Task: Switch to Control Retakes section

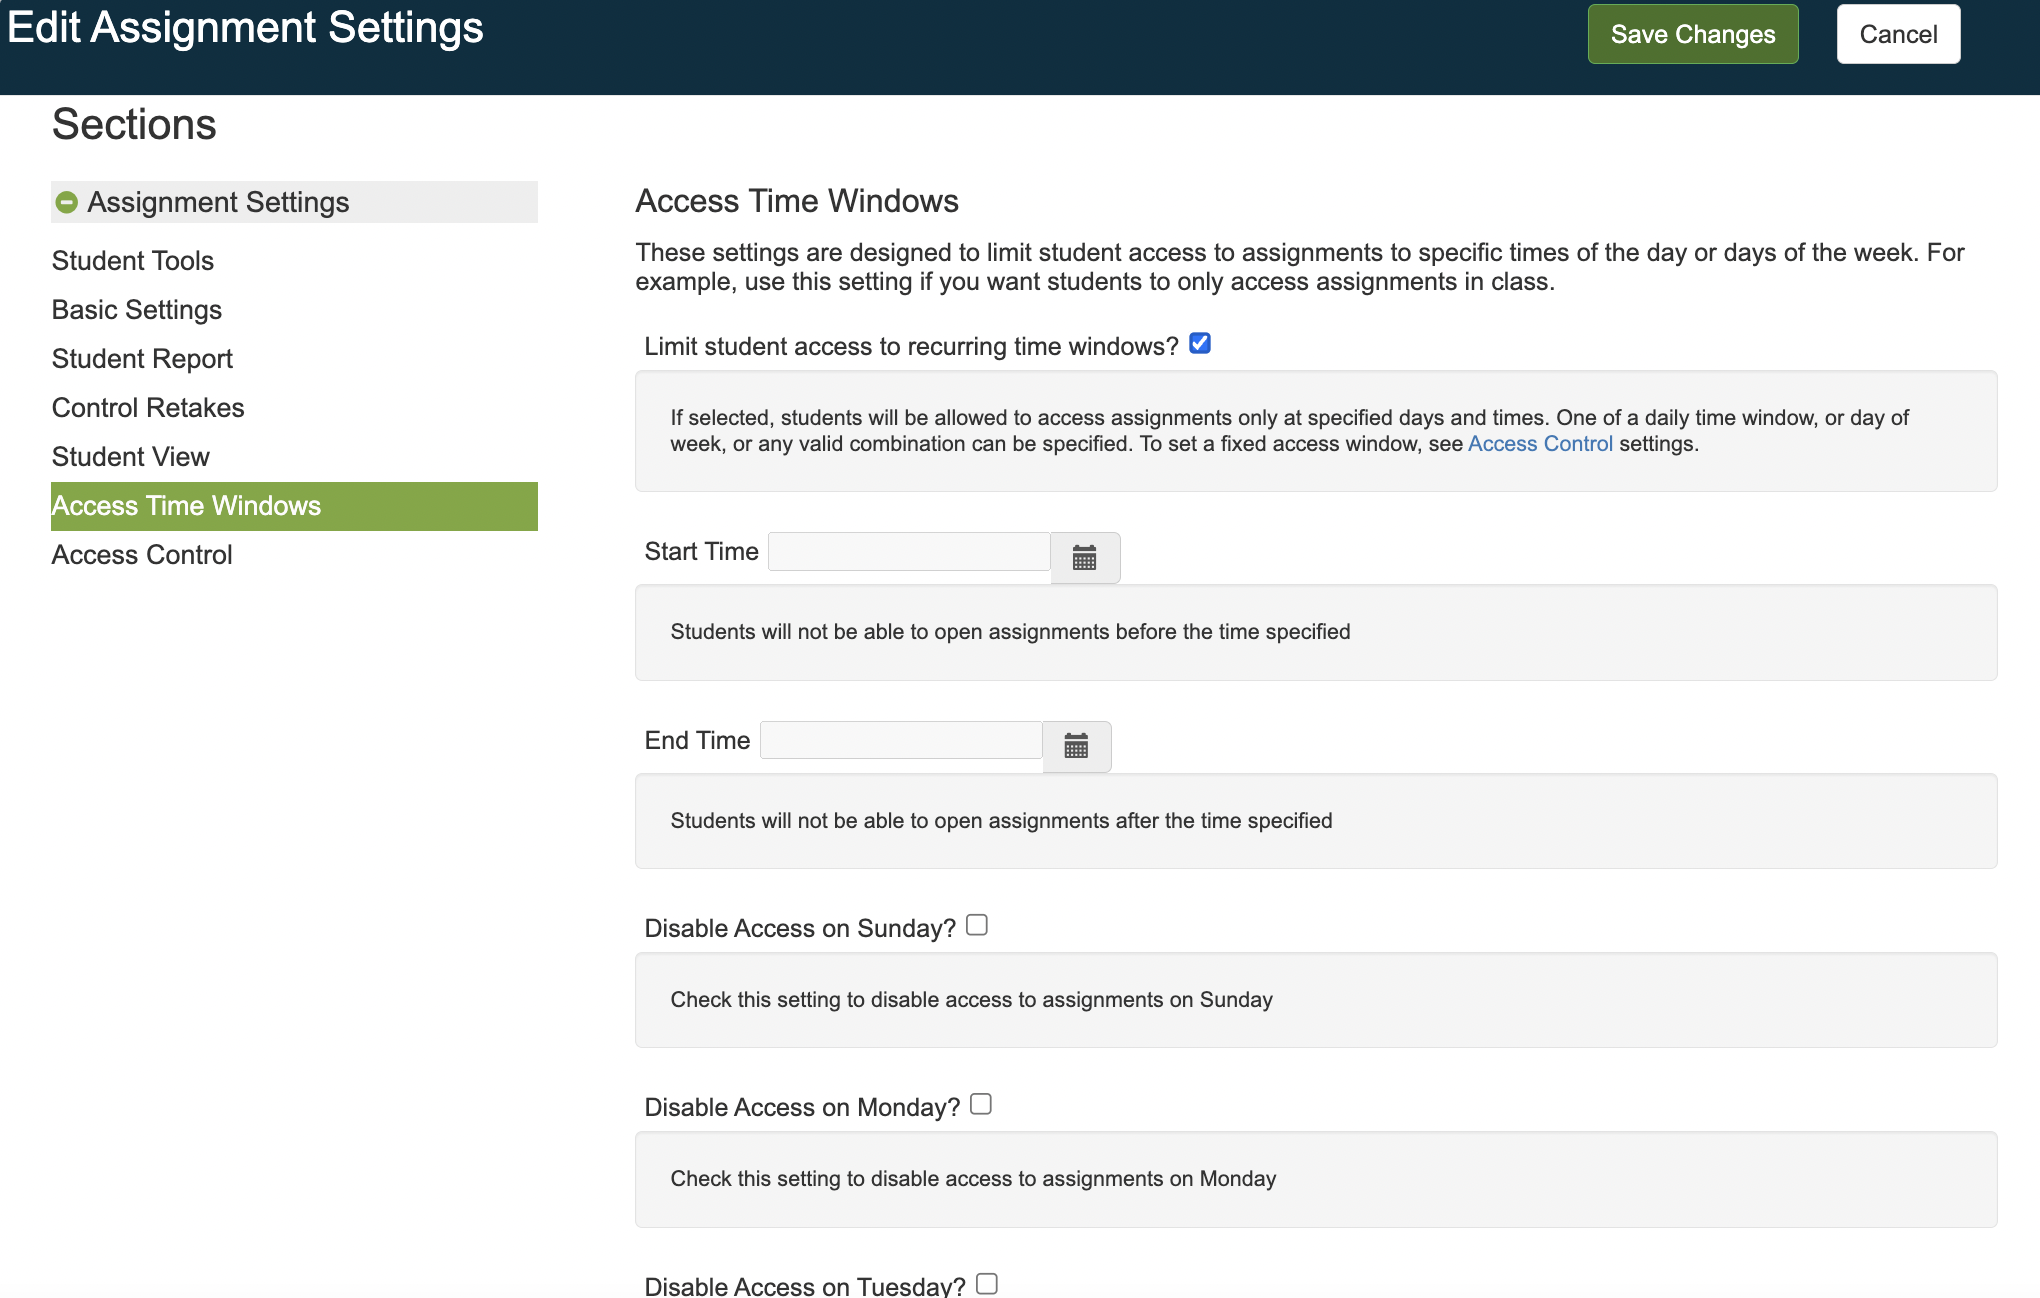Action: [x=148, y=408]
